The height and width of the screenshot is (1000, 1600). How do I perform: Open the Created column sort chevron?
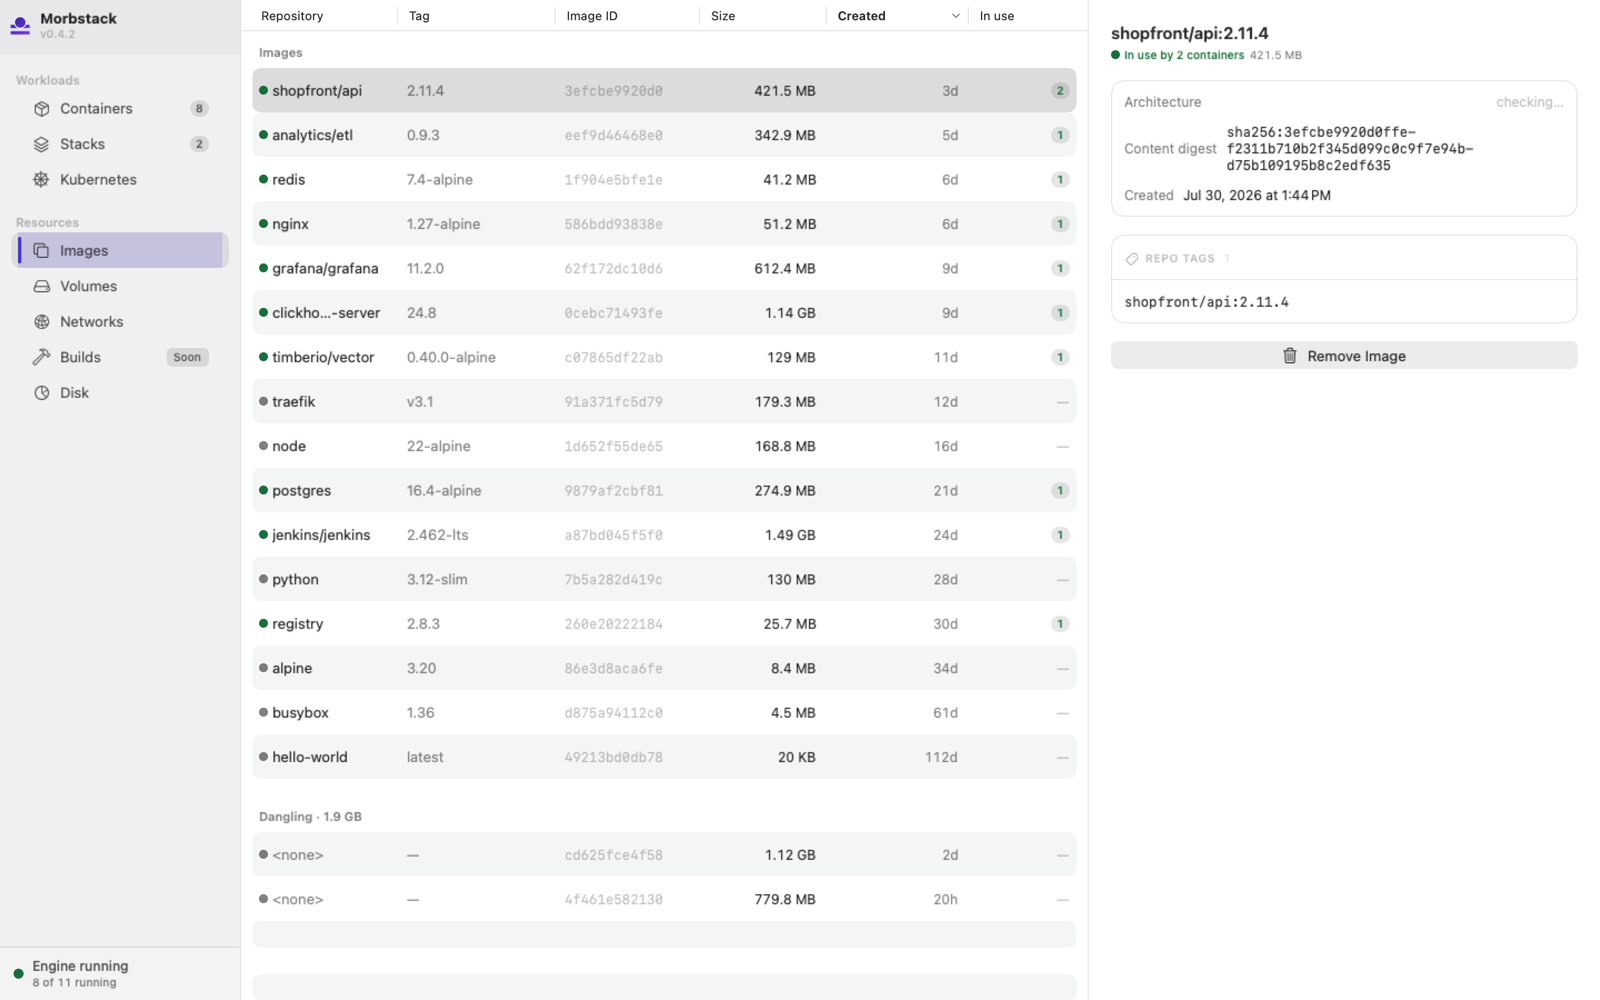click(955, 16)
